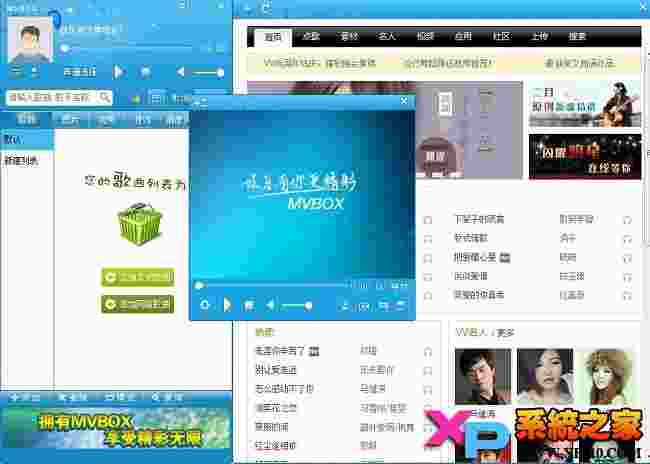Open the 搜索 tab in the navigation bar
Image resolution: width=650 pixels, height=464 pixels.
(577, 36)
